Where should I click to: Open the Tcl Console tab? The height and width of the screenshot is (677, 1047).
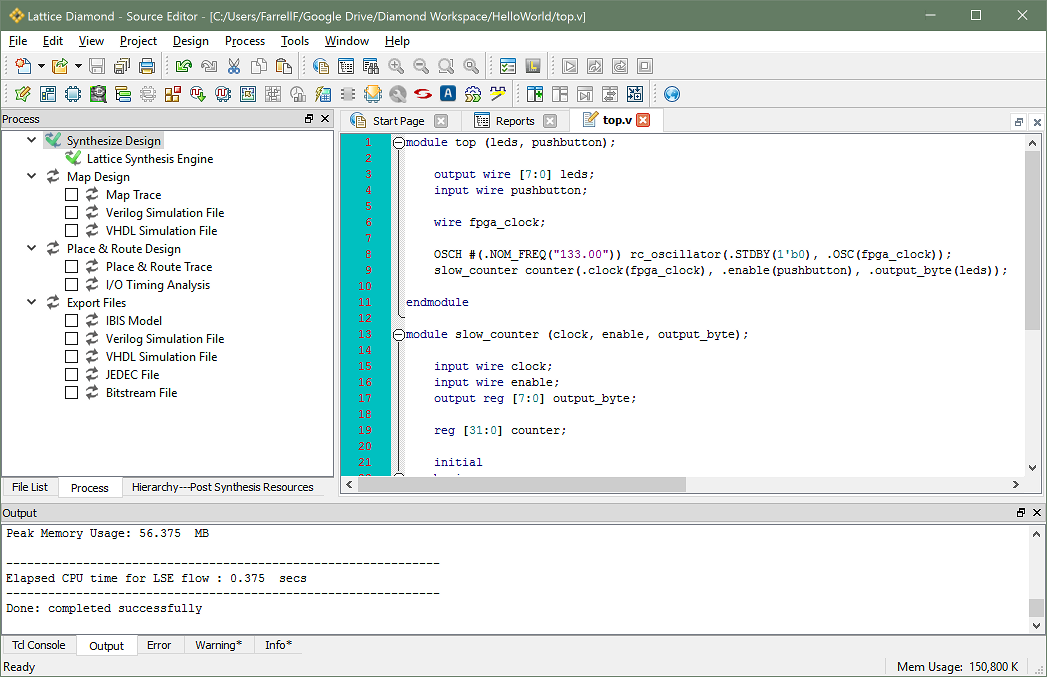(x=39, y=645)
